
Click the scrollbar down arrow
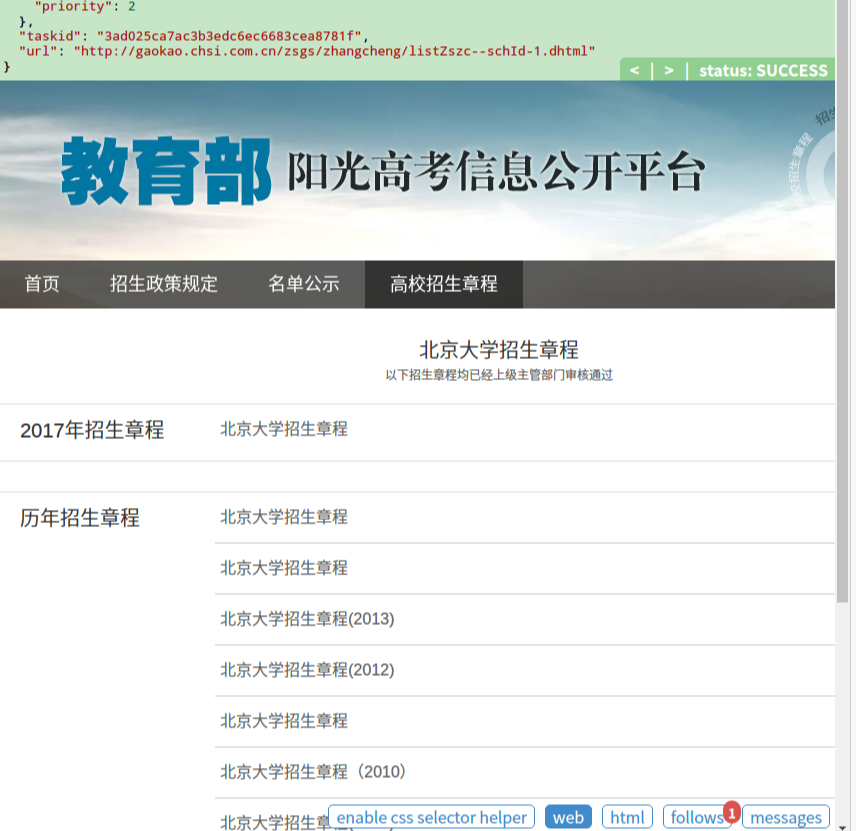(x=842, y=827)
